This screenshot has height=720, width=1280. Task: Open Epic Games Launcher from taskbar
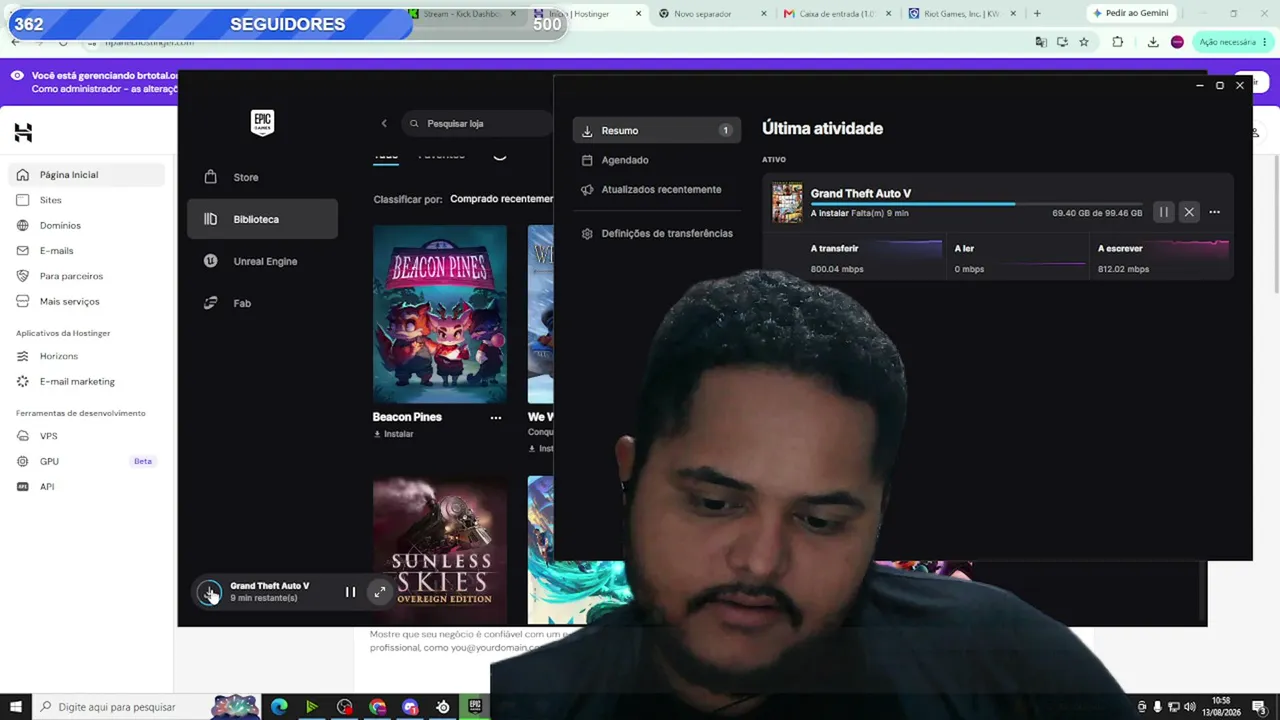(475, 707)
